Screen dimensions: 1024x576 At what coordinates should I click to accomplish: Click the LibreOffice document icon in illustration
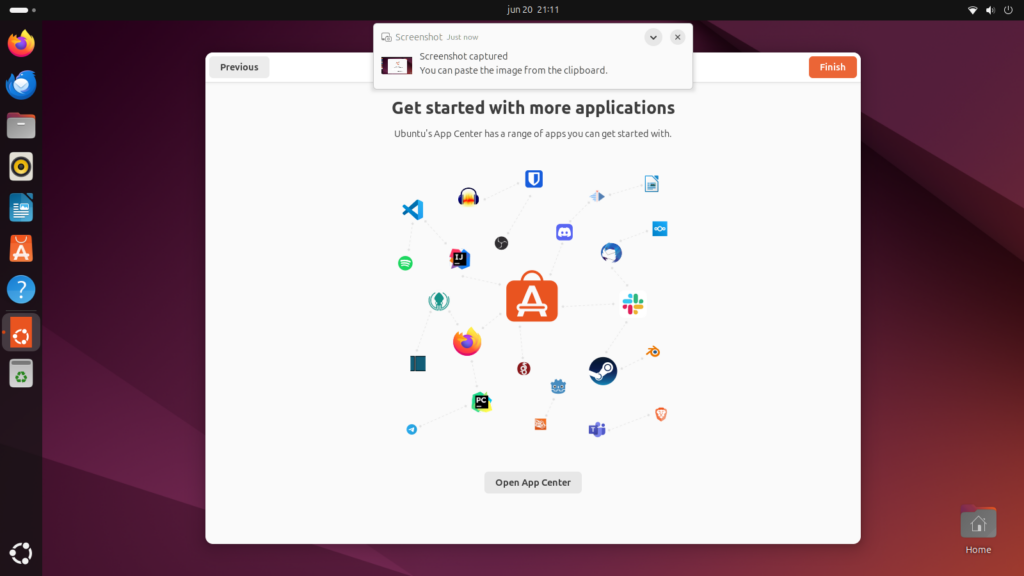point(651,184)
